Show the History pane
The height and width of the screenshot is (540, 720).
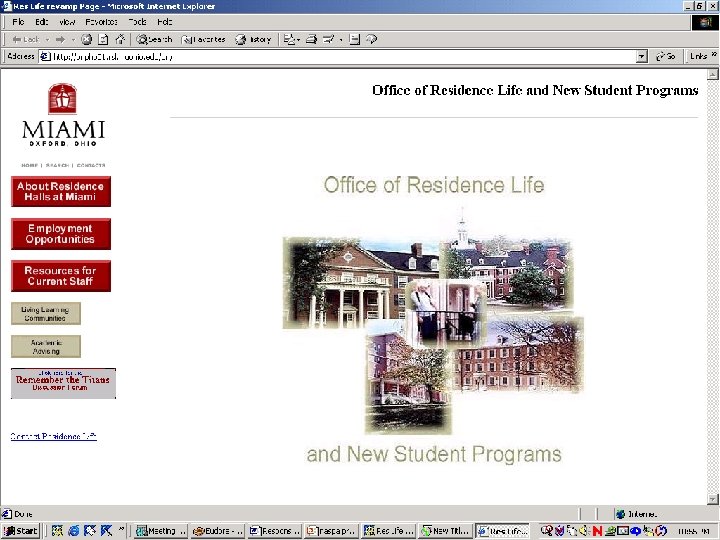253,39
